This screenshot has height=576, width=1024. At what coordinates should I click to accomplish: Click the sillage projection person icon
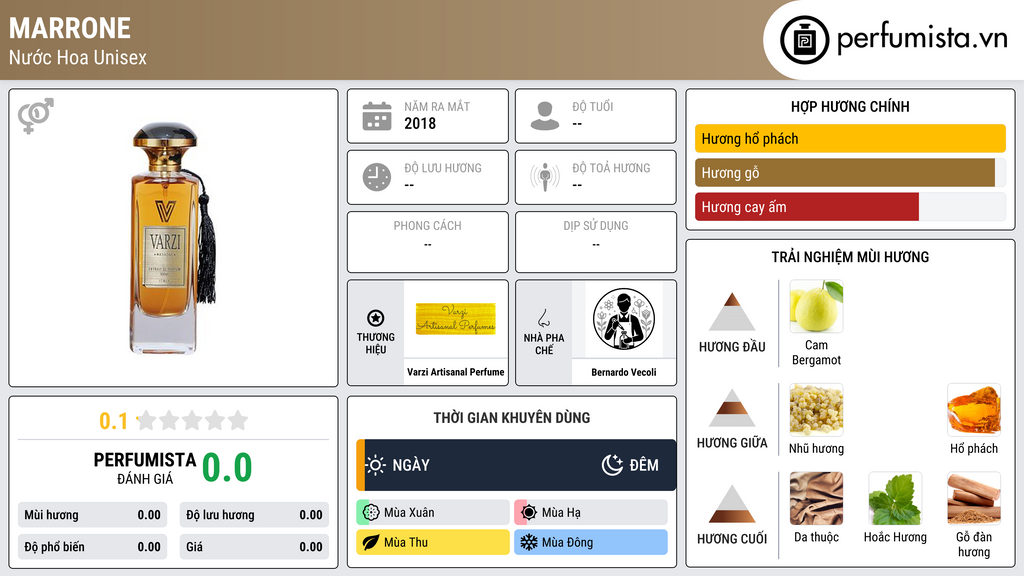pos(545,177)
